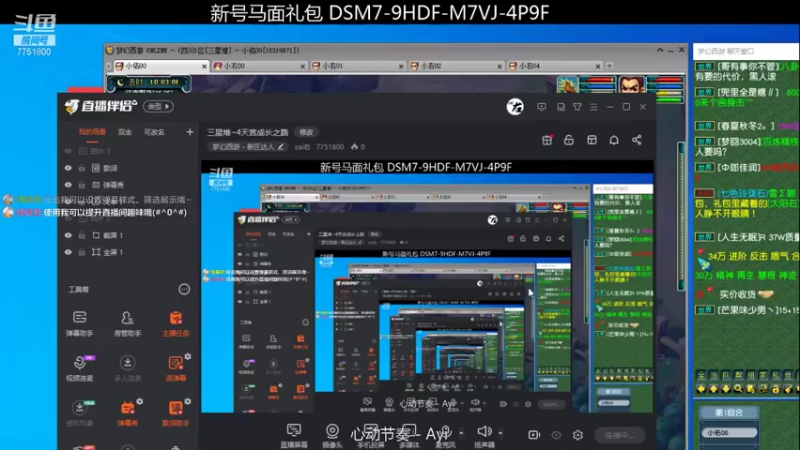
Task: Open the 虚拟形象 tool
Action: [x=80, y=413]
